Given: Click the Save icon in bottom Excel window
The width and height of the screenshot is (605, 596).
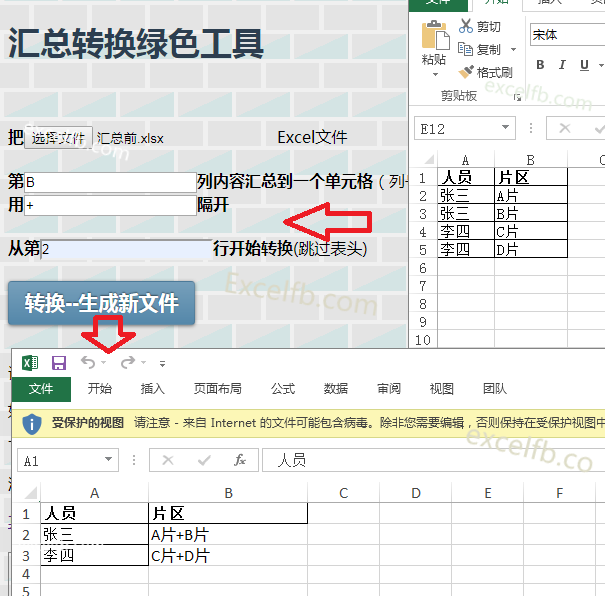Looking at the screenshot, I should [x=59, y=363].
